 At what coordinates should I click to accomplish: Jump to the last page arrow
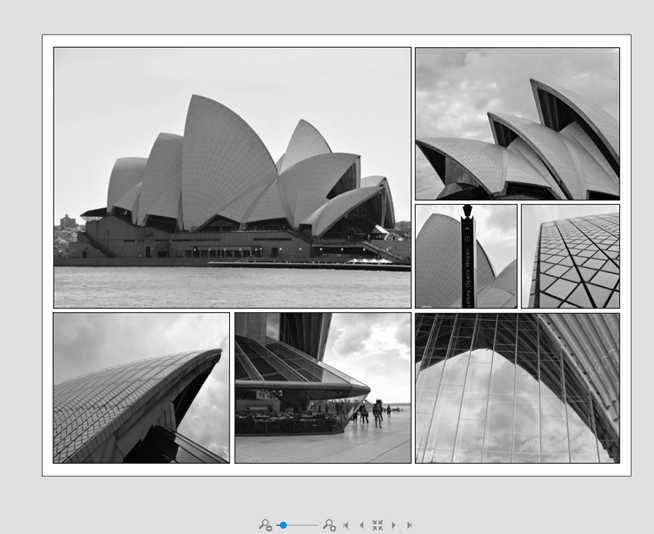[410, 525]
